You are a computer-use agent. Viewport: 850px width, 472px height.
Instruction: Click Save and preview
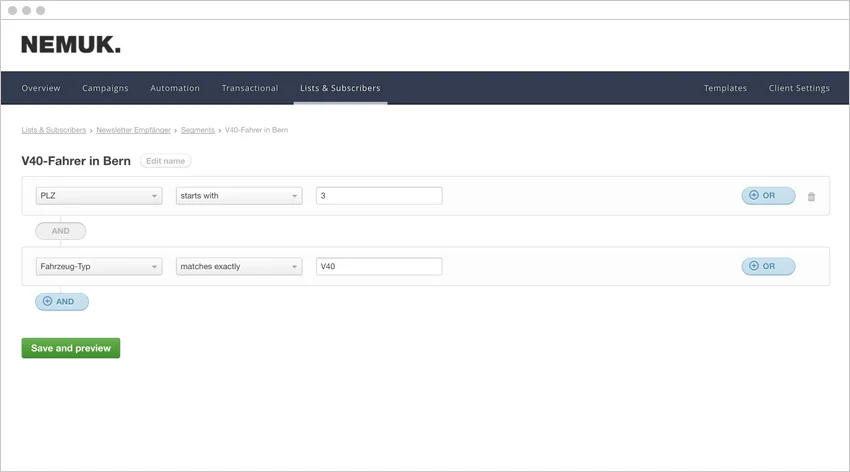(x=71, y=348)
